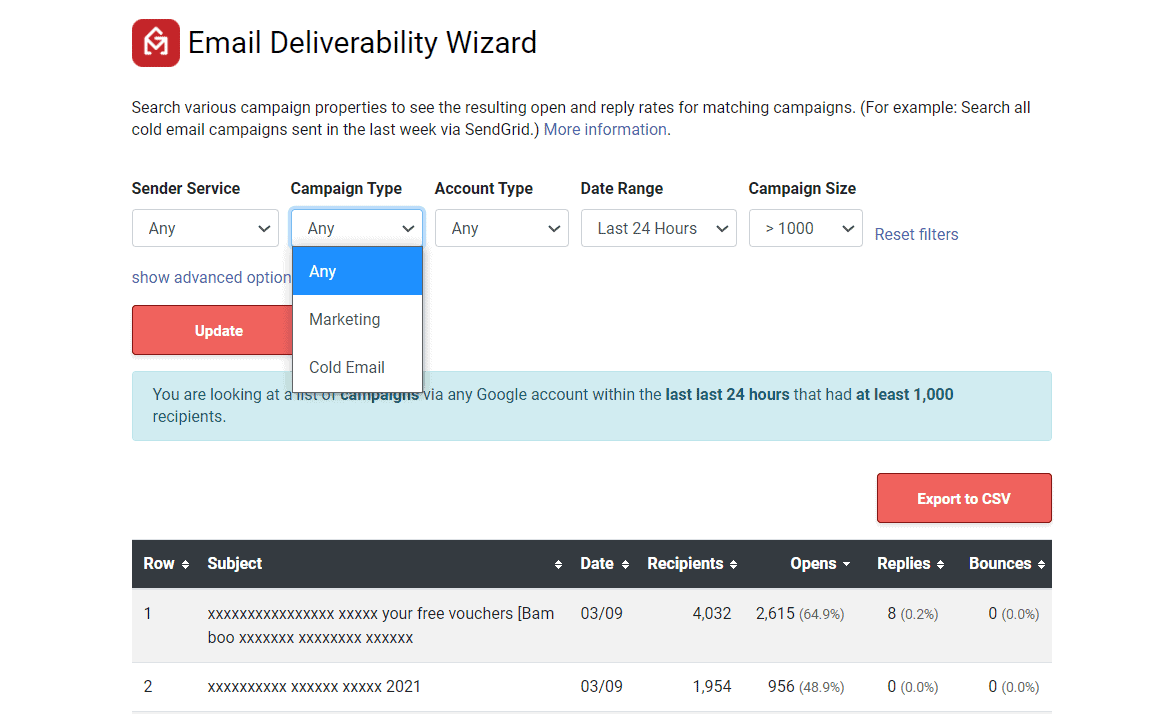Click the GMass logo icon

[x=156, y=43]
